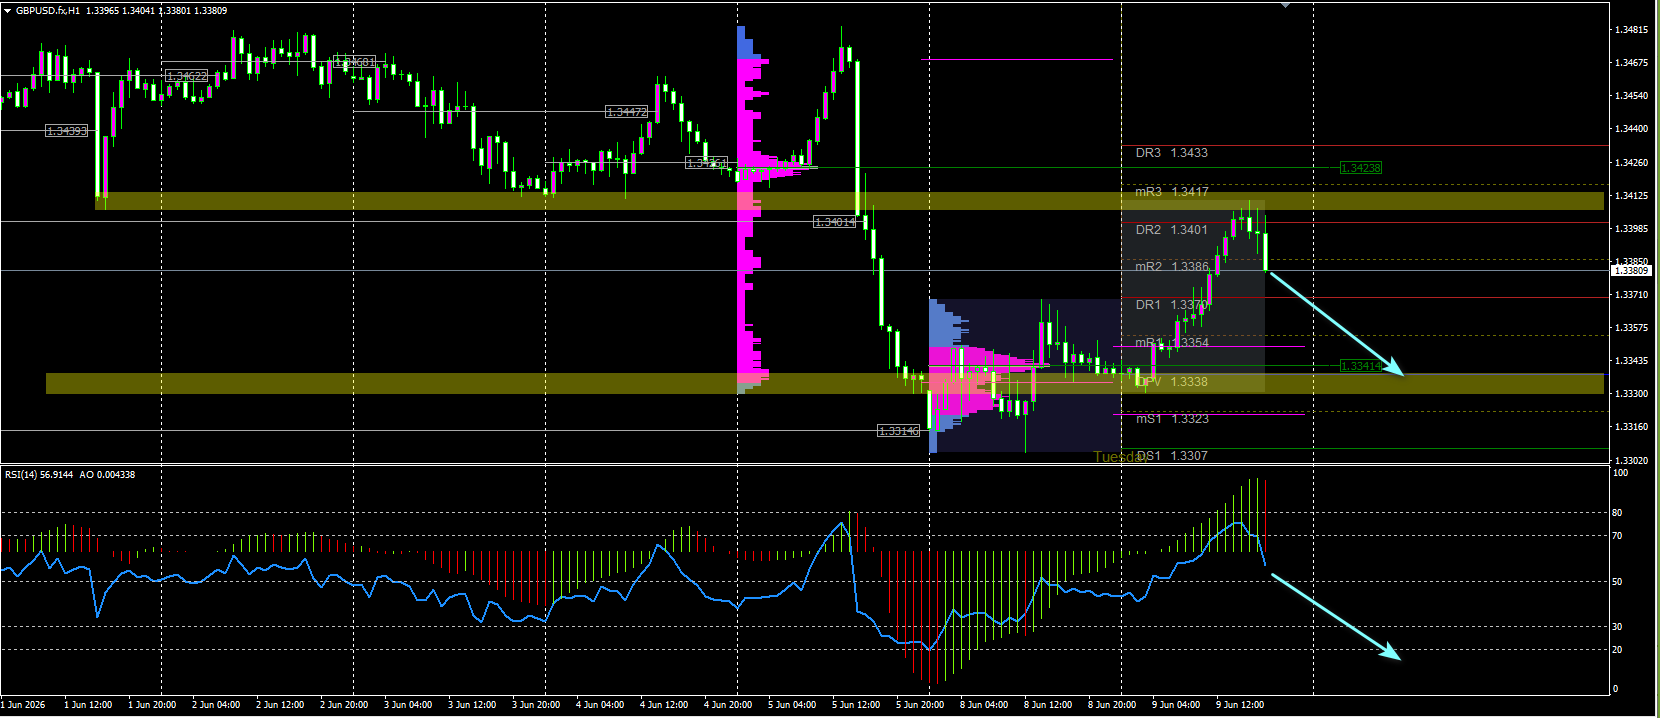Screen dimensions: 1660x718
Task: Click the DPV 1.3338 pivot label
Action: click(1171, 382)
